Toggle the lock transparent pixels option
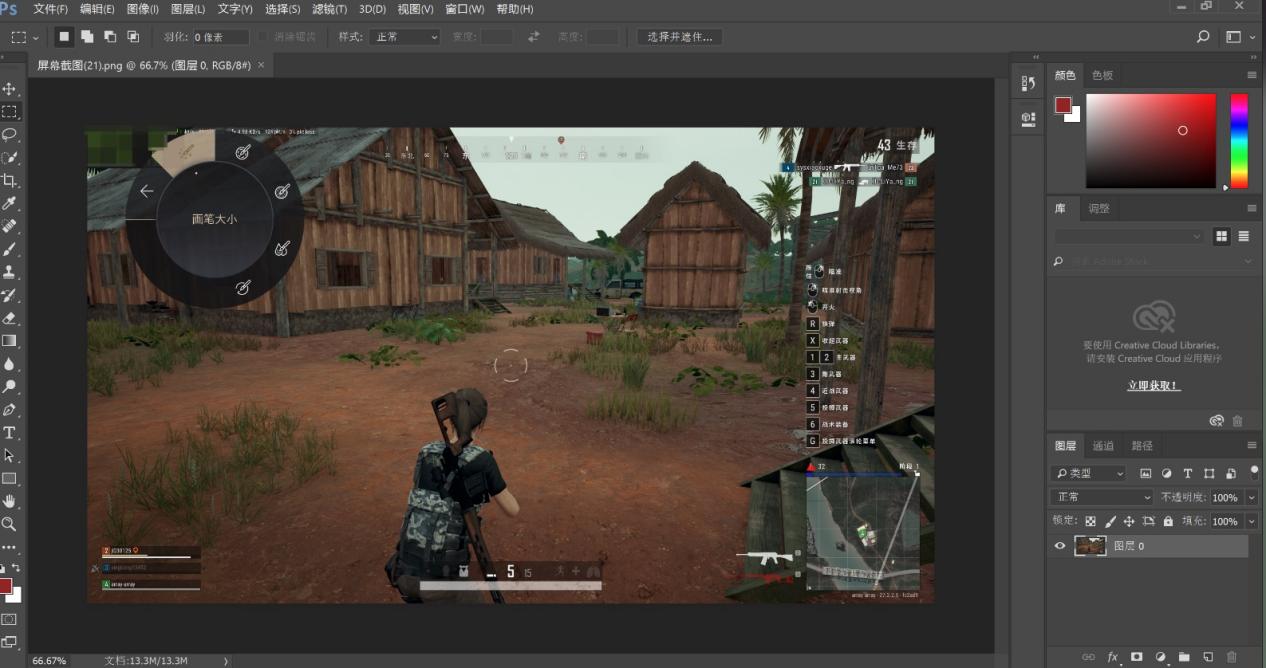Screen dimensions: 1266x668 click(1090, 521)
